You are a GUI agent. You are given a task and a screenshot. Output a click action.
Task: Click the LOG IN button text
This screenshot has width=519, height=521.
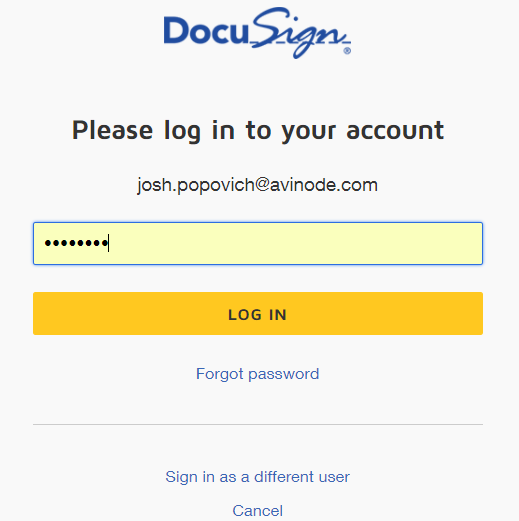point(257,315)
